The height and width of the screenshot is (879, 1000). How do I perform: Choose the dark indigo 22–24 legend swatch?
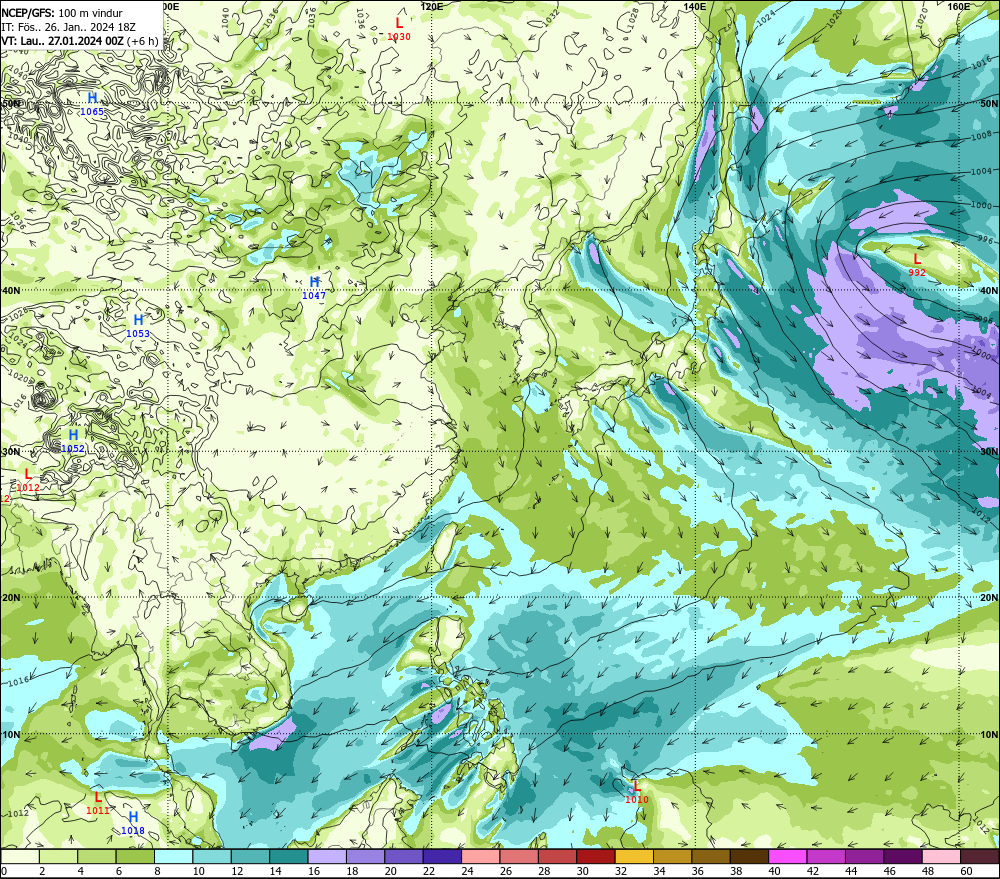point(443,856)
